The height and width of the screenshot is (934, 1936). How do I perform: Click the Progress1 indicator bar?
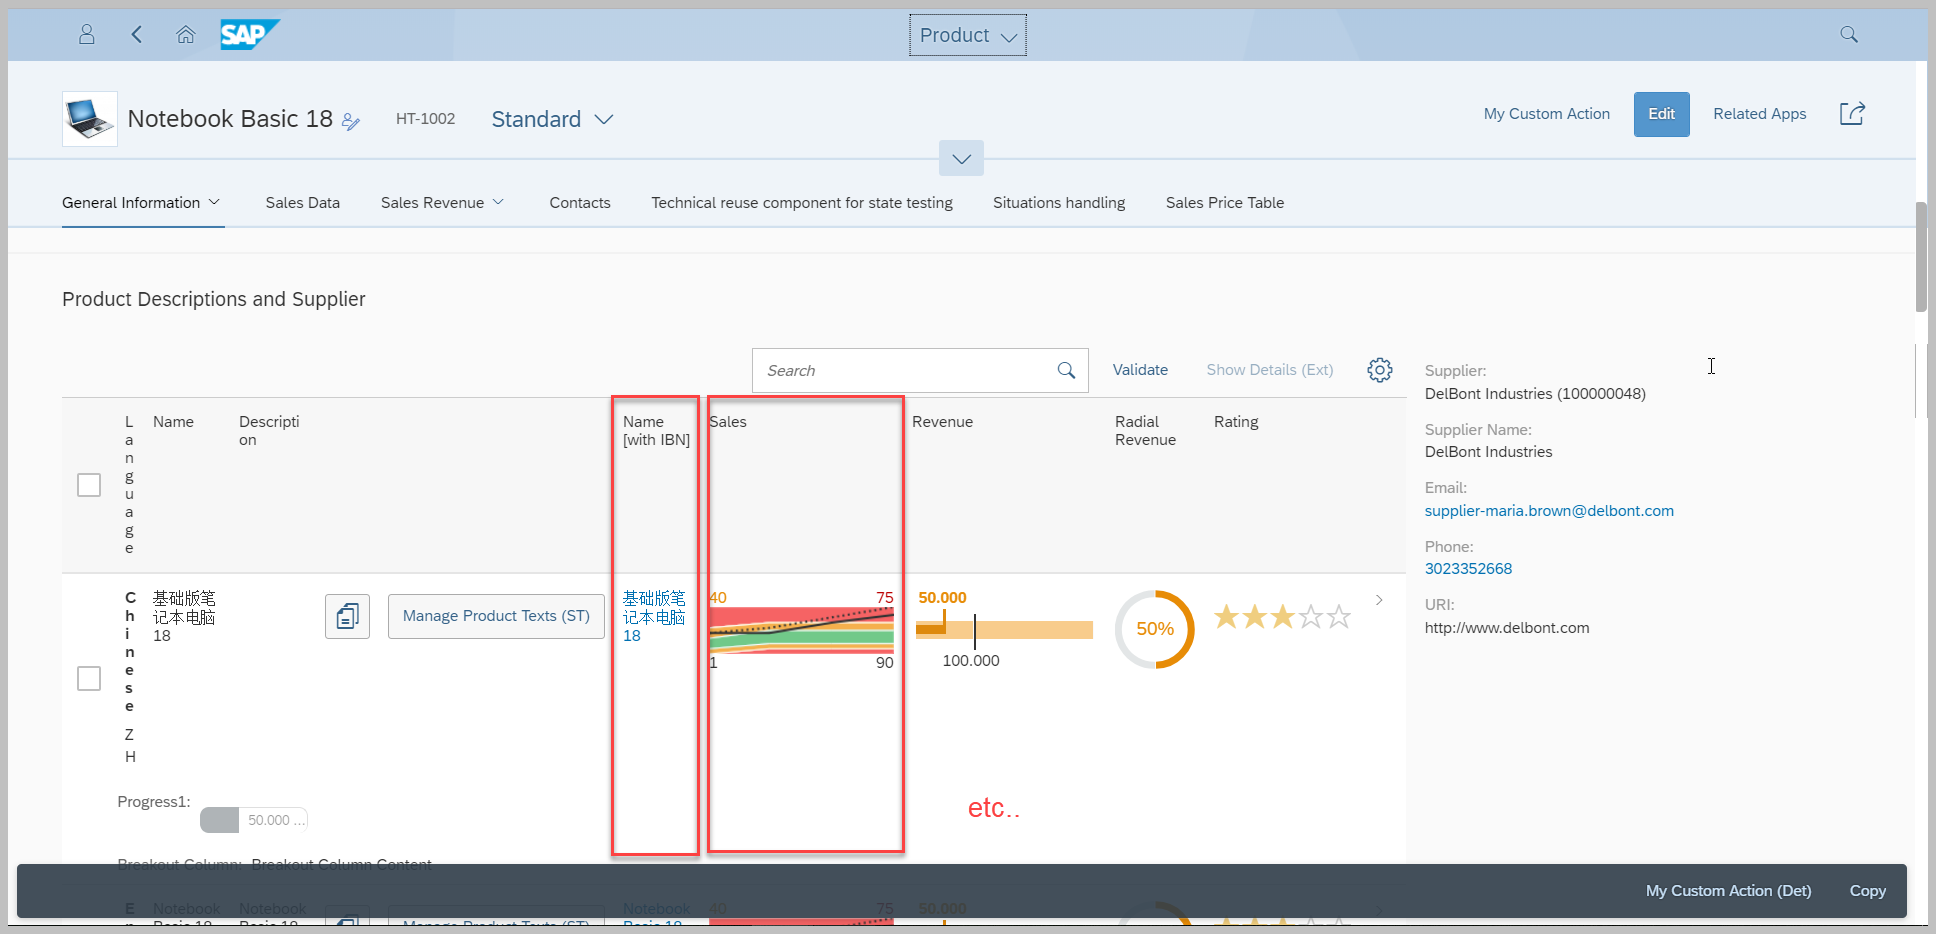(254, 820)
